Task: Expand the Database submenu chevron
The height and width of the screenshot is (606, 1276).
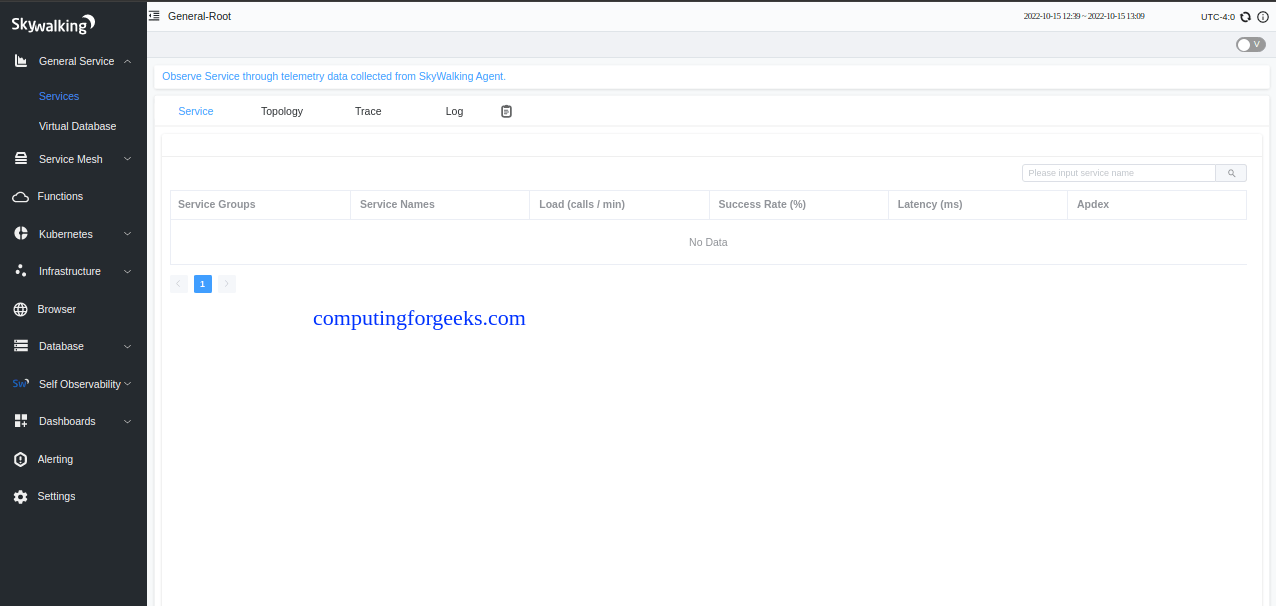Action: click(x=128, y=346)
